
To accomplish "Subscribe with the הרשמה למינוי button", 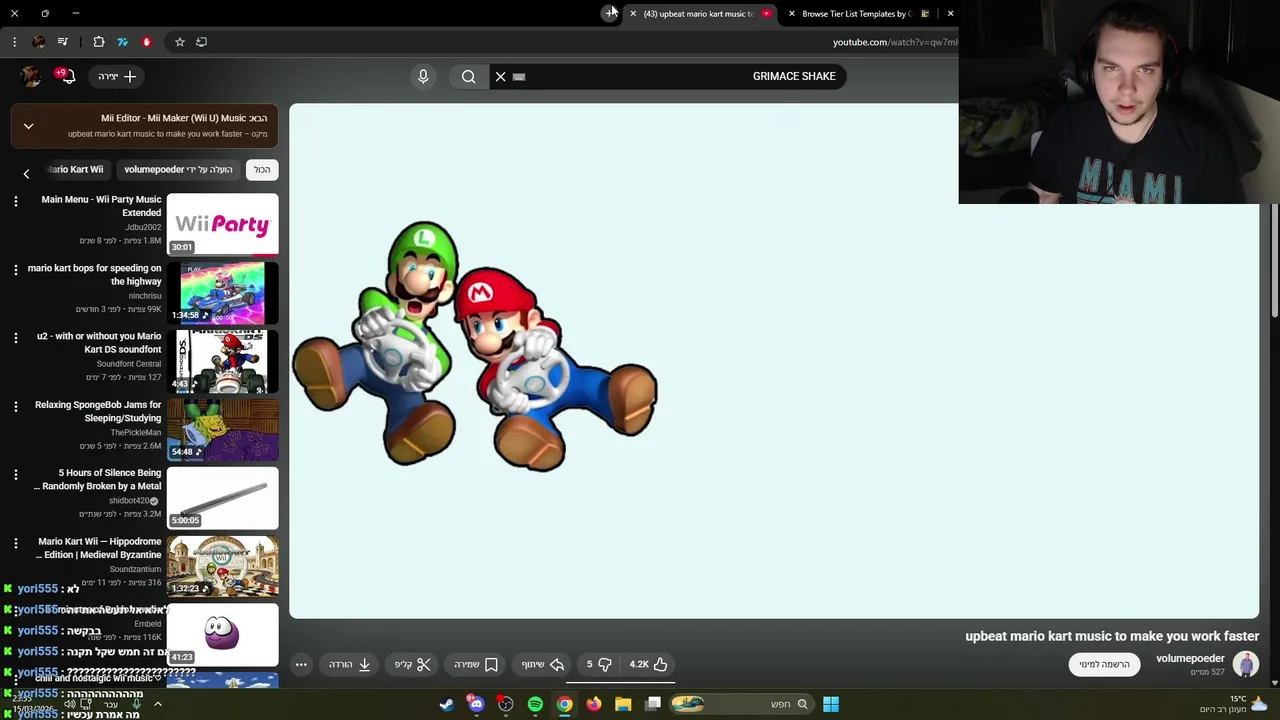I will point(1104,664).
